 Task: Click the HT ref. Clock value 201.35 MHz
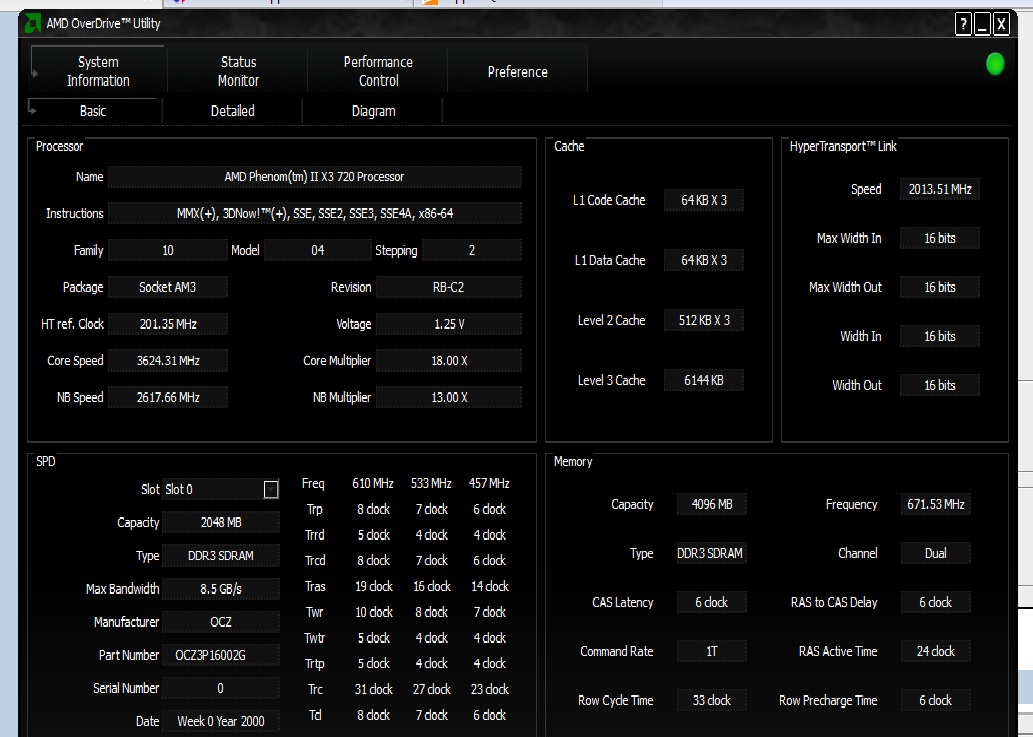tap(168, 324)
